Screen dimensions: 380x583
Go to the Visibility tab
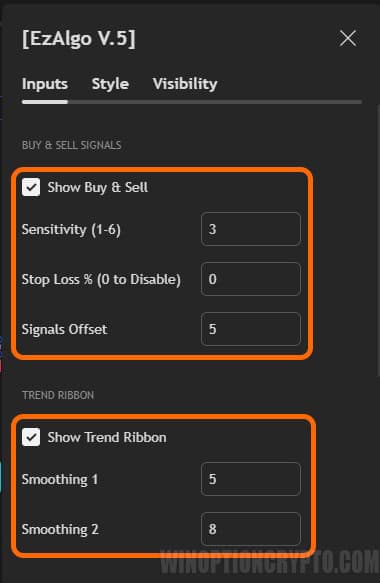click(185, 84)
